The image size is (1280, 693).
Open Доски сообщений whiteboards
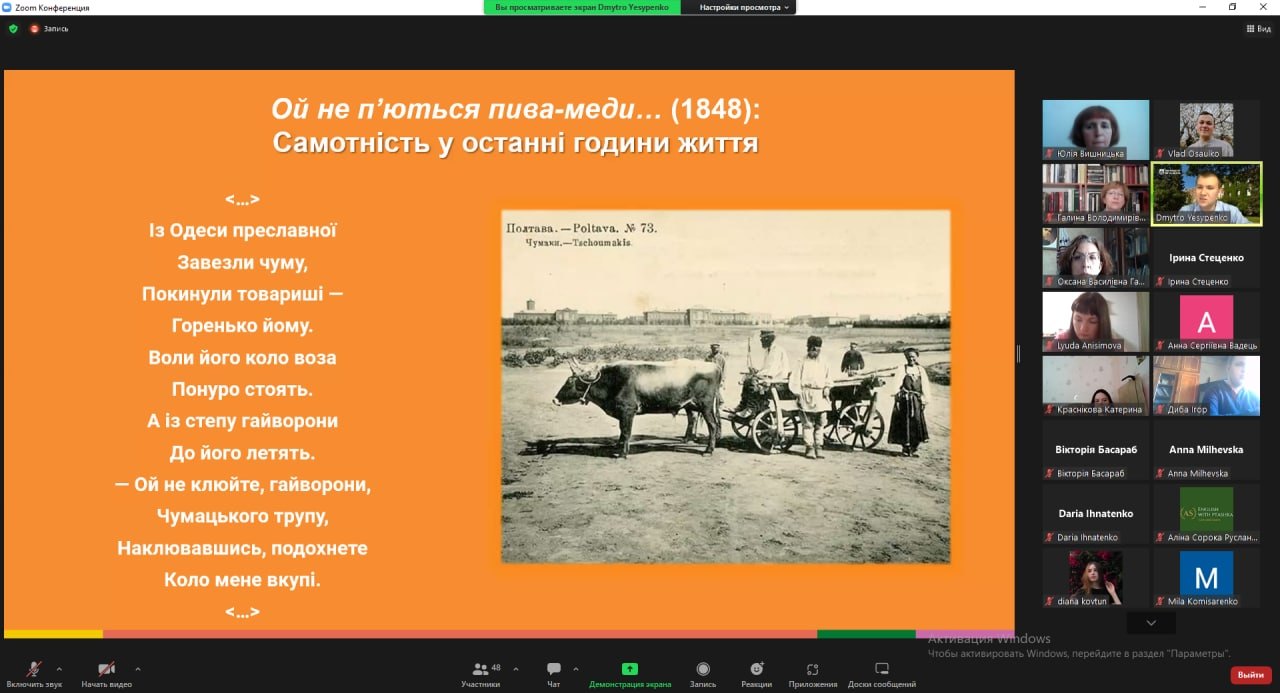pos(881,674)
